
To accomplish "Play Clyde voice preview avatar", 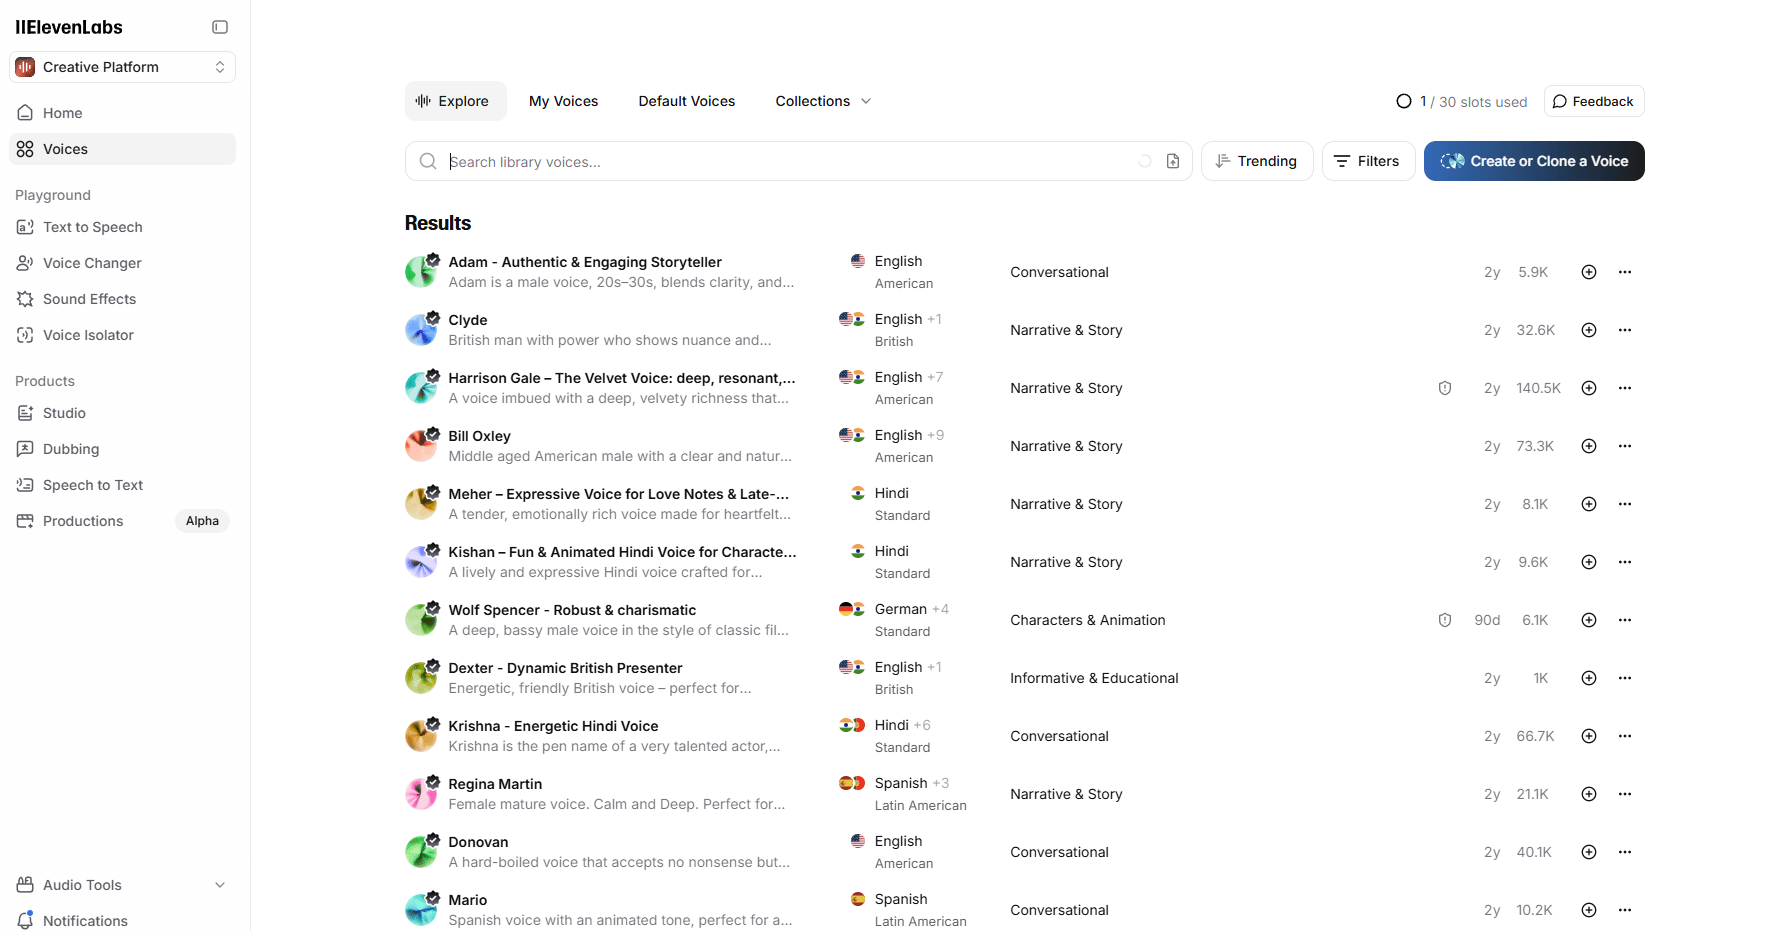I will (x=421, y=330).
